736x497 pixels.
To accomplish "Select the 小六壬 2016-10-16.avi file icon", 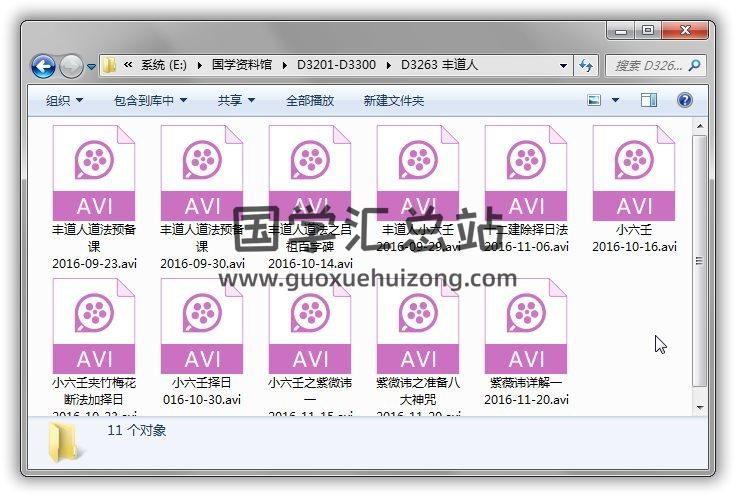I will coord(634,175).
